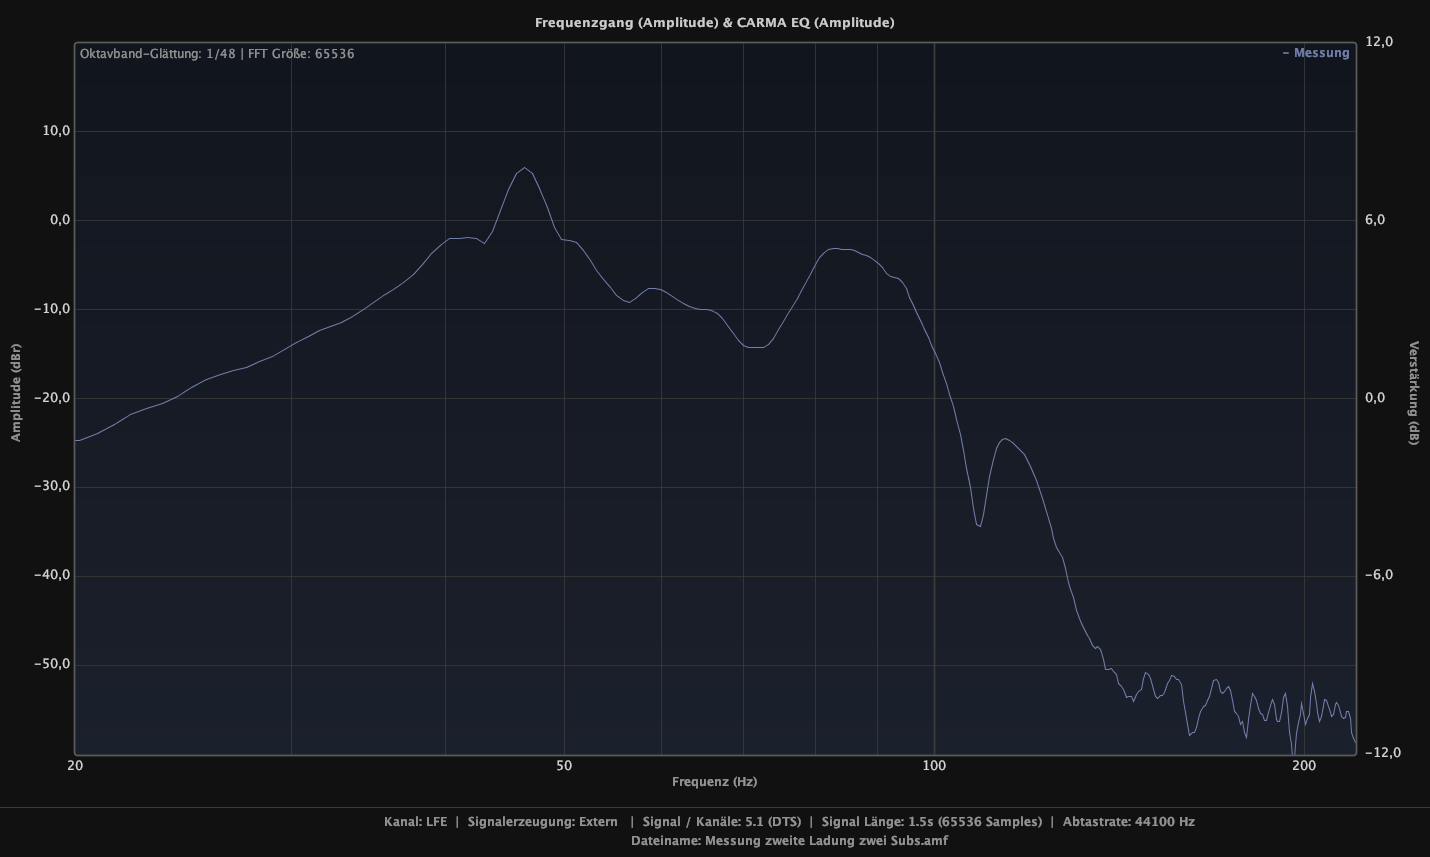The height and width of the screenshot is (857, 1430).
Task: Click the Dateiname file name line
Action: [789, 841]
